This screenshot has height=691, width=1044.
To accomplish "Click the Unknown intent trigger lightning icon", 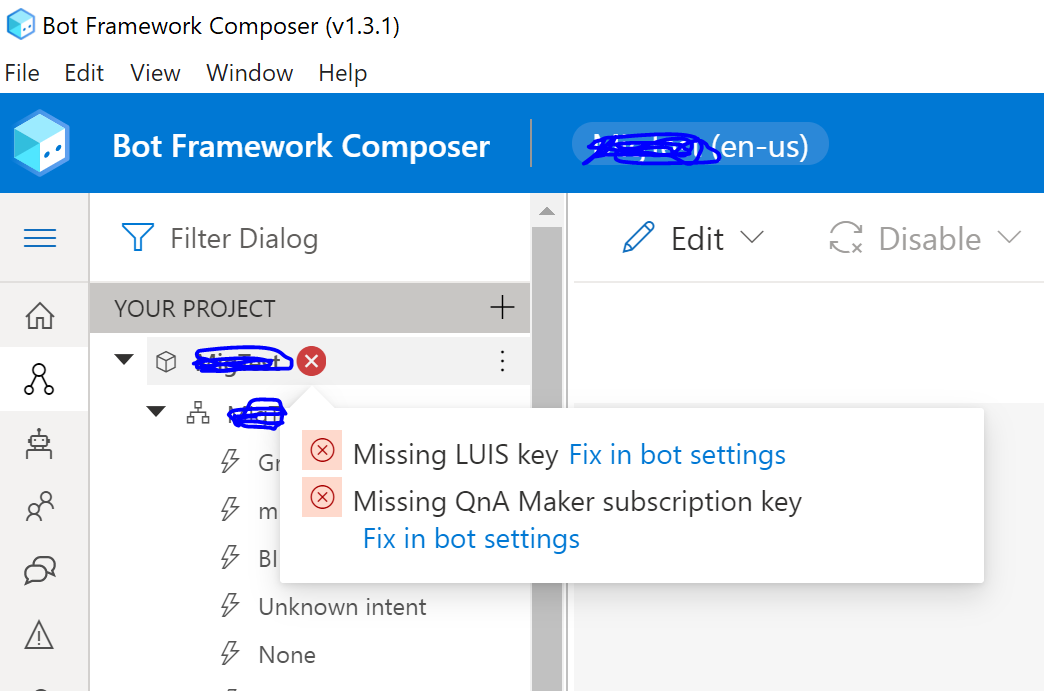I will 231,606.
